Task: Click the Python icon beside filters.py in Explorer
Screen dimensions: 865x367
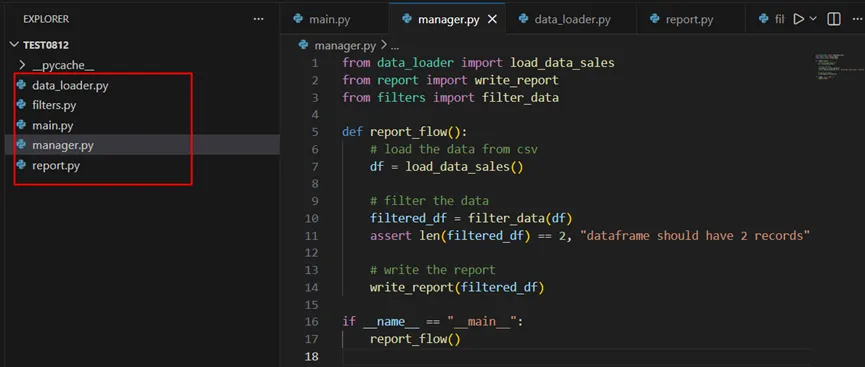Action: [22, 105]
